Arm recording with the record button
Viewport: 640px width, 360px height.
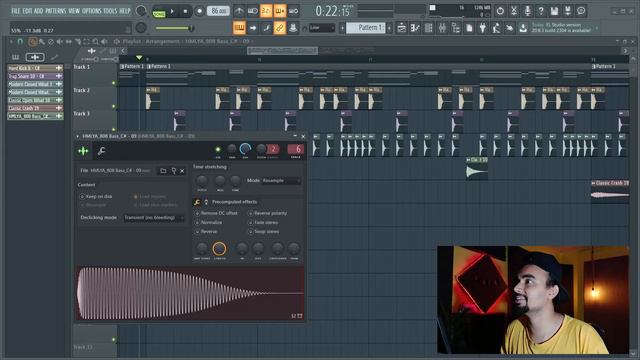pyautogui.click(x=199, y=11)
